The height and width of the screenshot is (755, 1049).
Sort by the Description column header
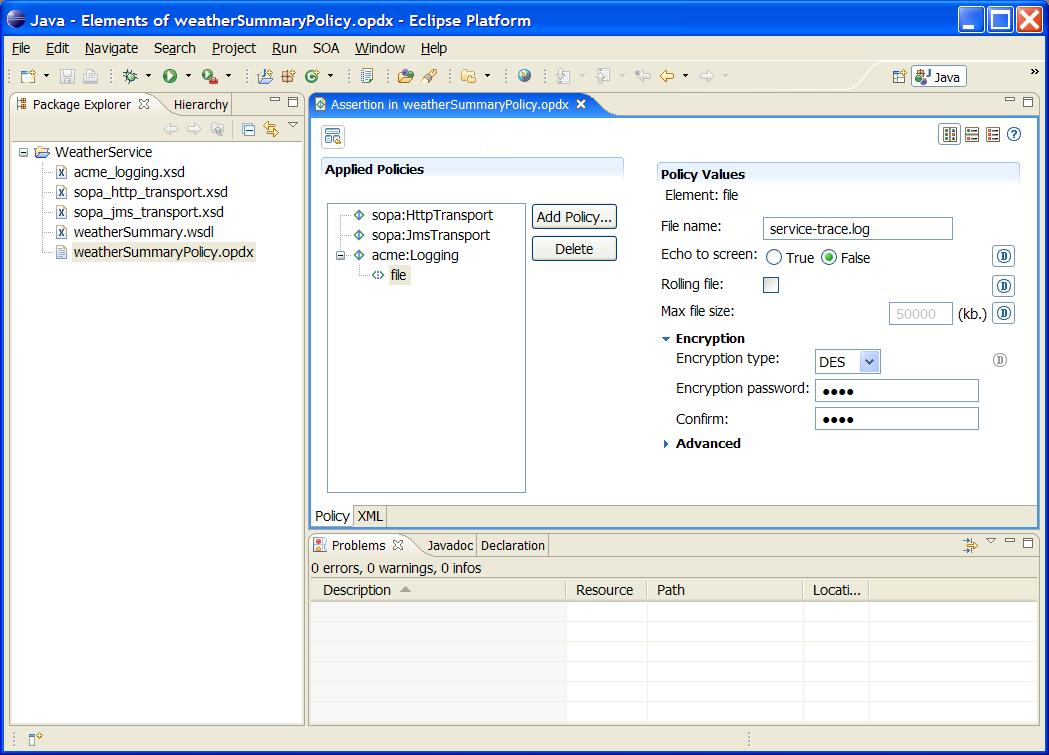438,590
